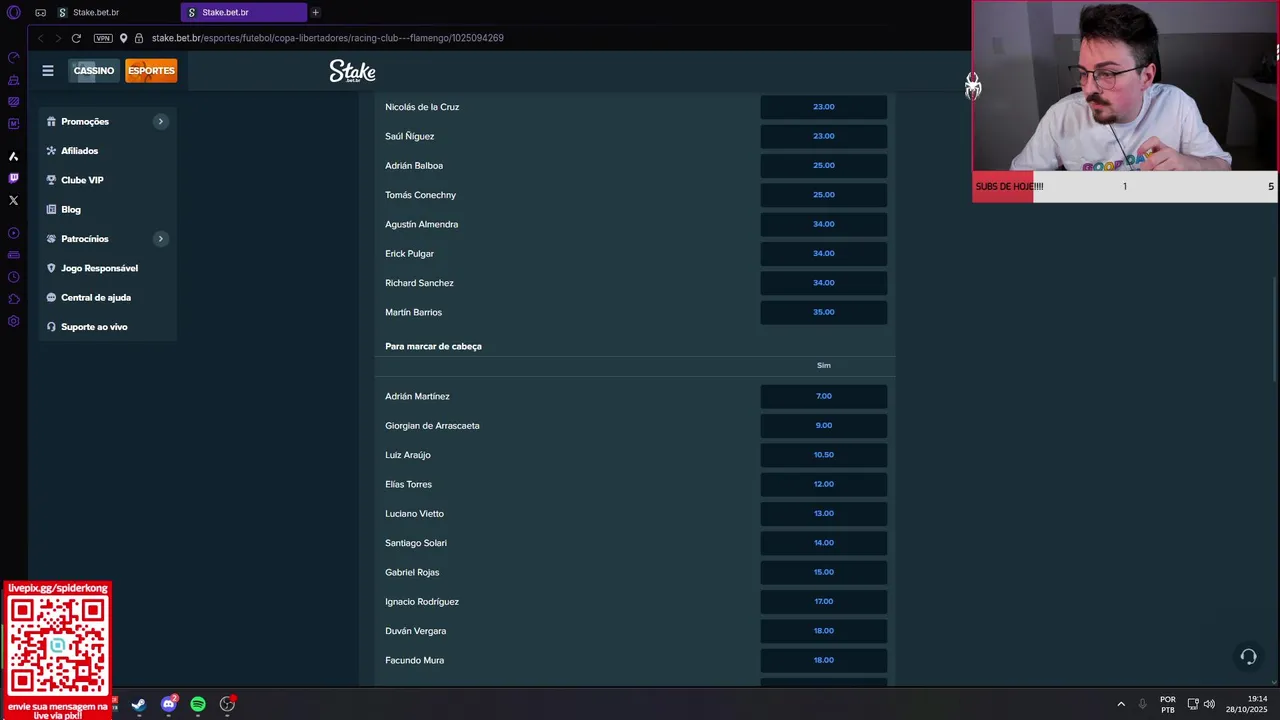The height and width of the screenshot is (720, 1280).
Task: Select Erick Pulgar odds 34.00
Action: point(823,253)
